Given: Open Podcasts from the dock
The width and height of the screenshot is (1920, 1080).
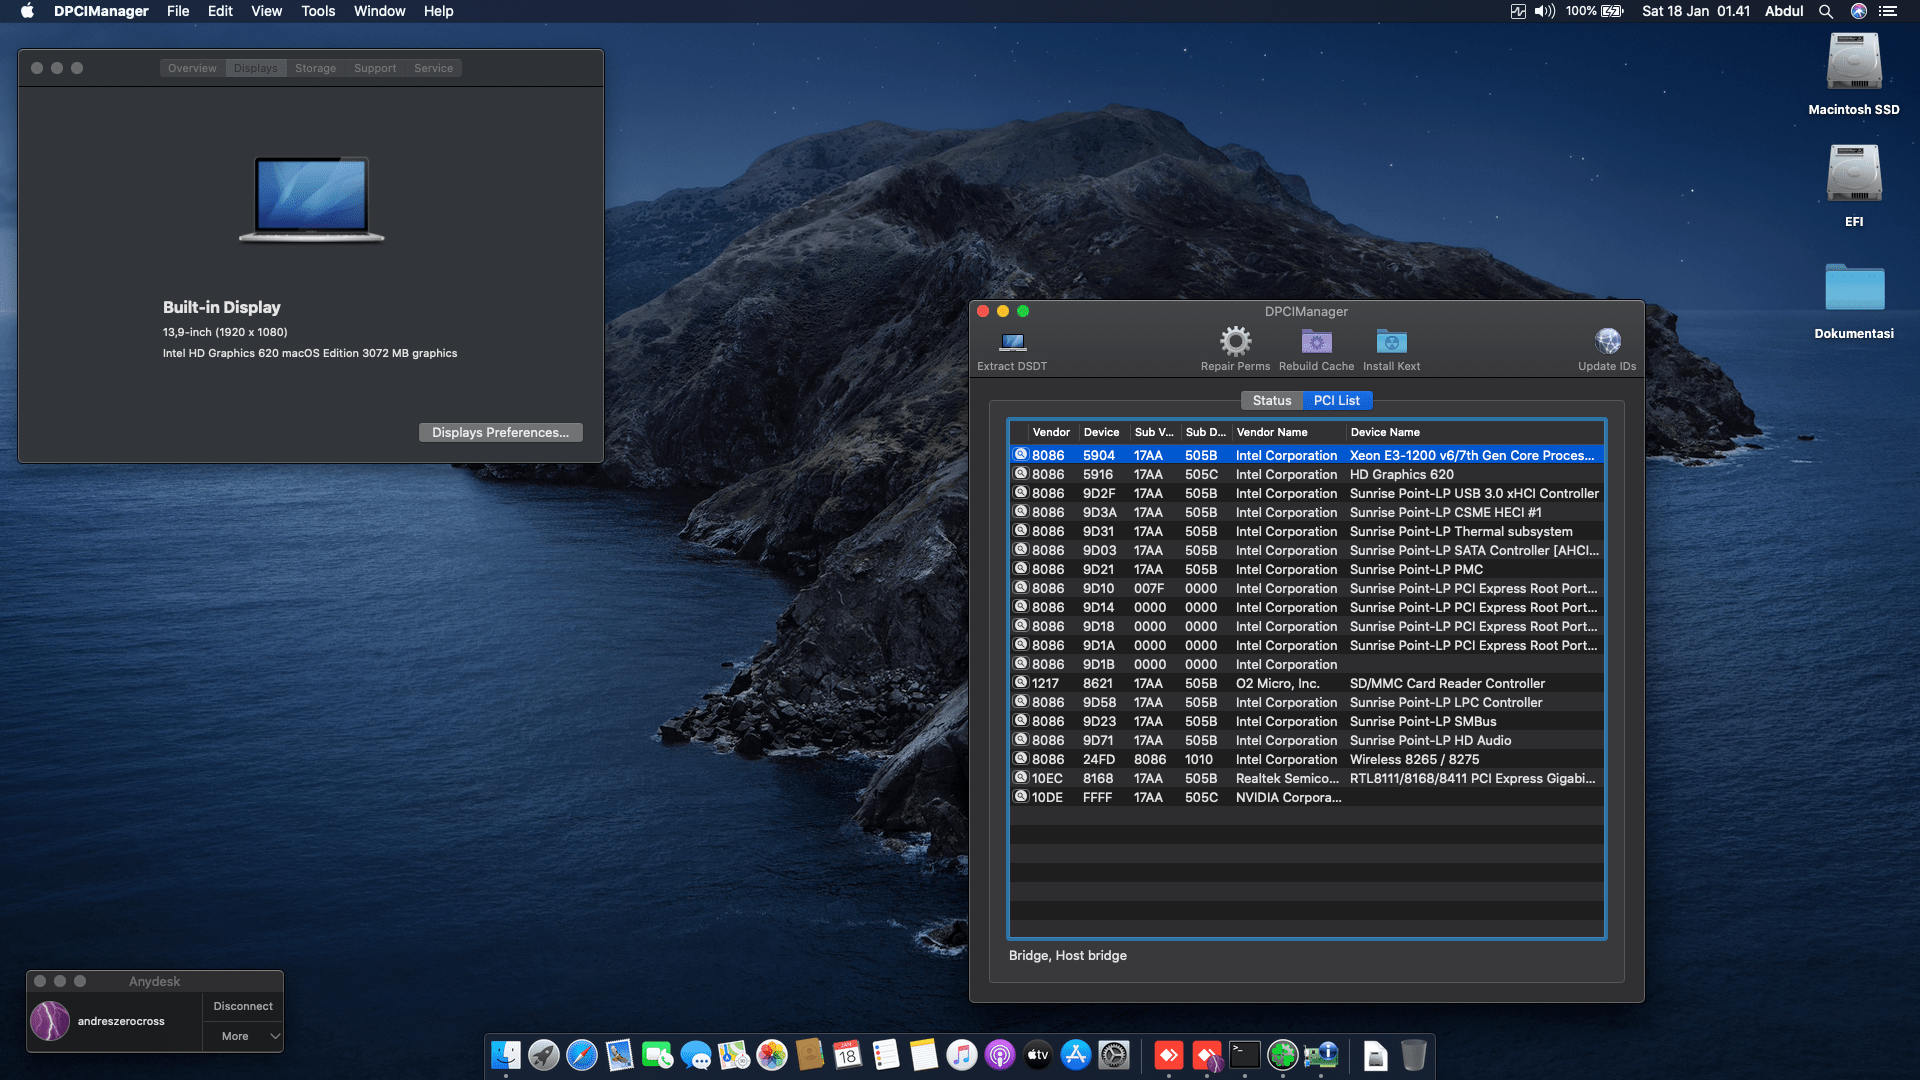Looking at the screenshot, I should (1000, 1055).
